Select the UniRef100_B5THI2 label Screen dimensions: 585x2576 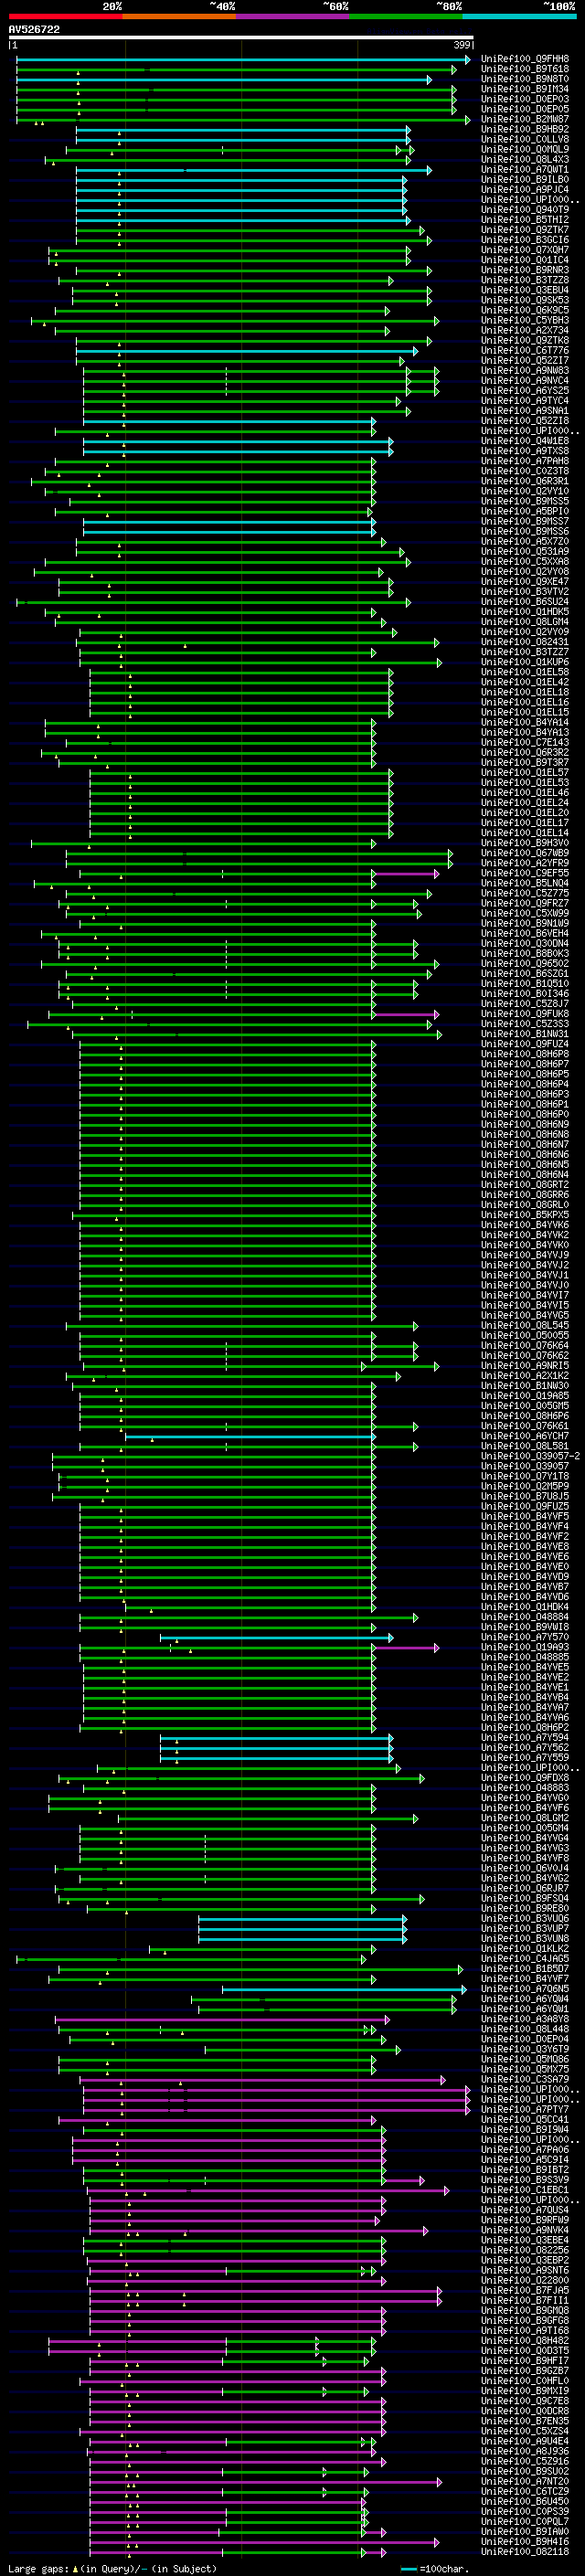(525, 220)
